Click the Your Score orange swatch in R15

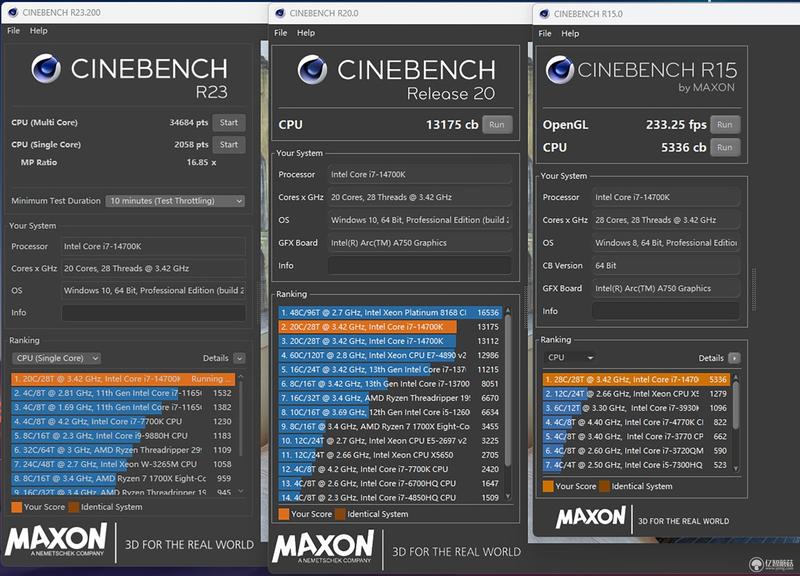[x=548, y=486]
